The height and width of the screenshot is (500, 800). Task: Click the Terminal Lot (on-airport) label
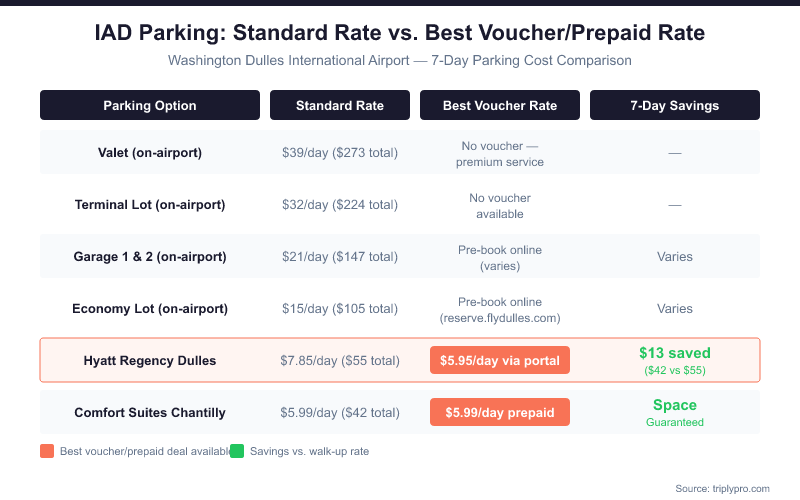tap(150, 205)
